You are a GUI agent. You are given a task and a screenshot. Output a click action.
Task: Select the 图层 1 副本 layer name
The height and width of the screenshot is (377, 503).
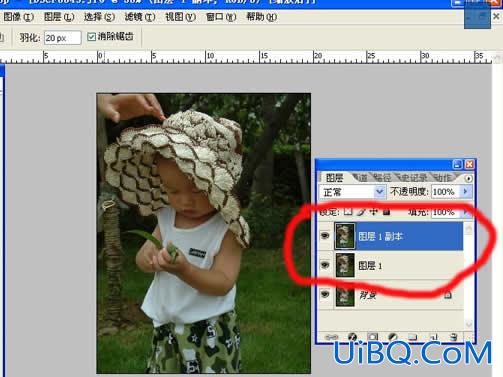point(380,236)
